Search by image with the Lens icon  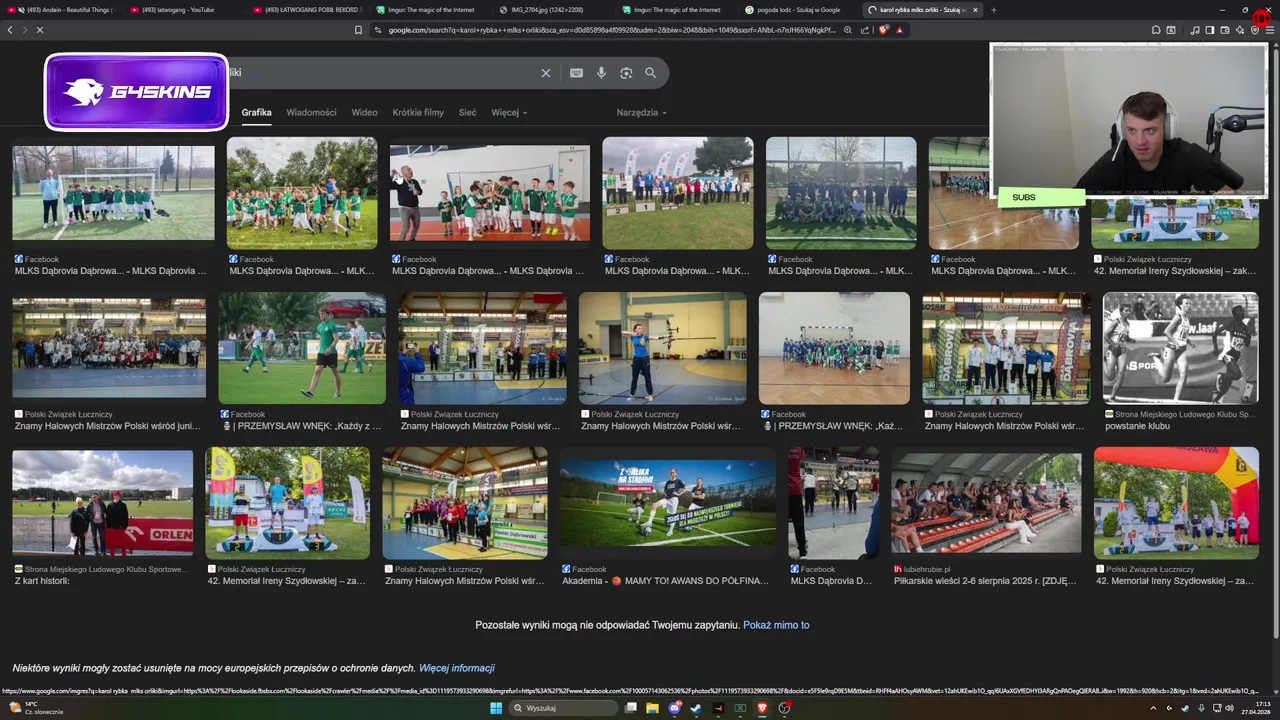tap(626, 73)
